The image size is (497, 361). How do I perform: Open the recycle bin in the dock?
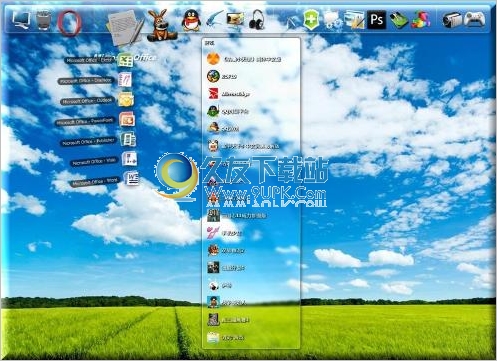[44, 20]
